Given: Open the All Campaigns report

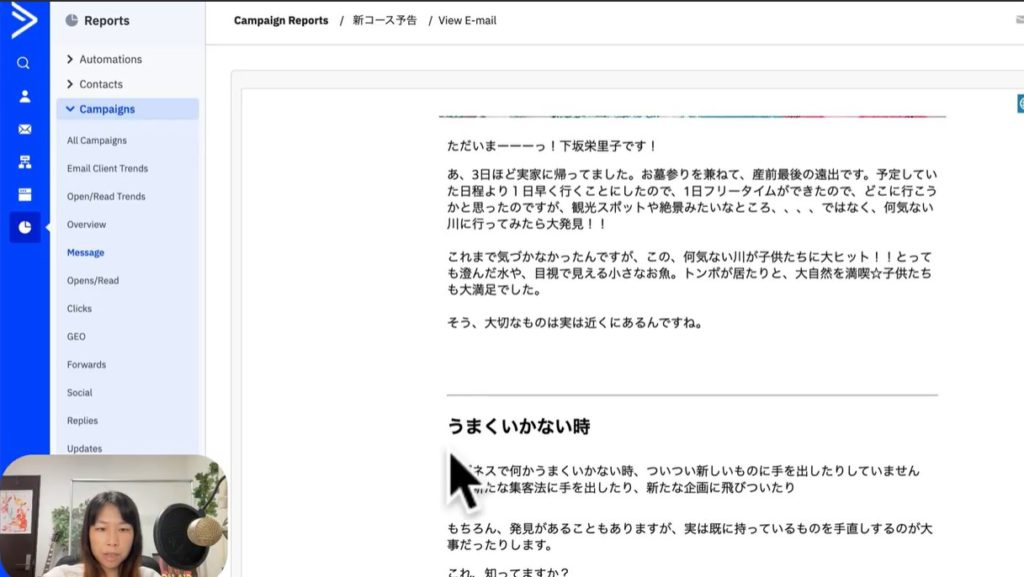Looking at the screenshot, I should click(97, 141).
